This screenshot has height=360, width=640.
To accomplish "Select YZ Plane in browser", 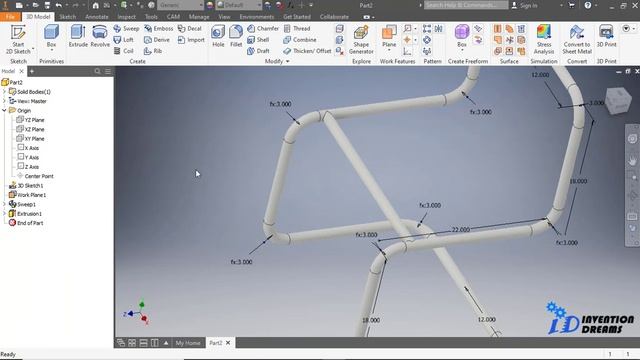I will 30,120.
